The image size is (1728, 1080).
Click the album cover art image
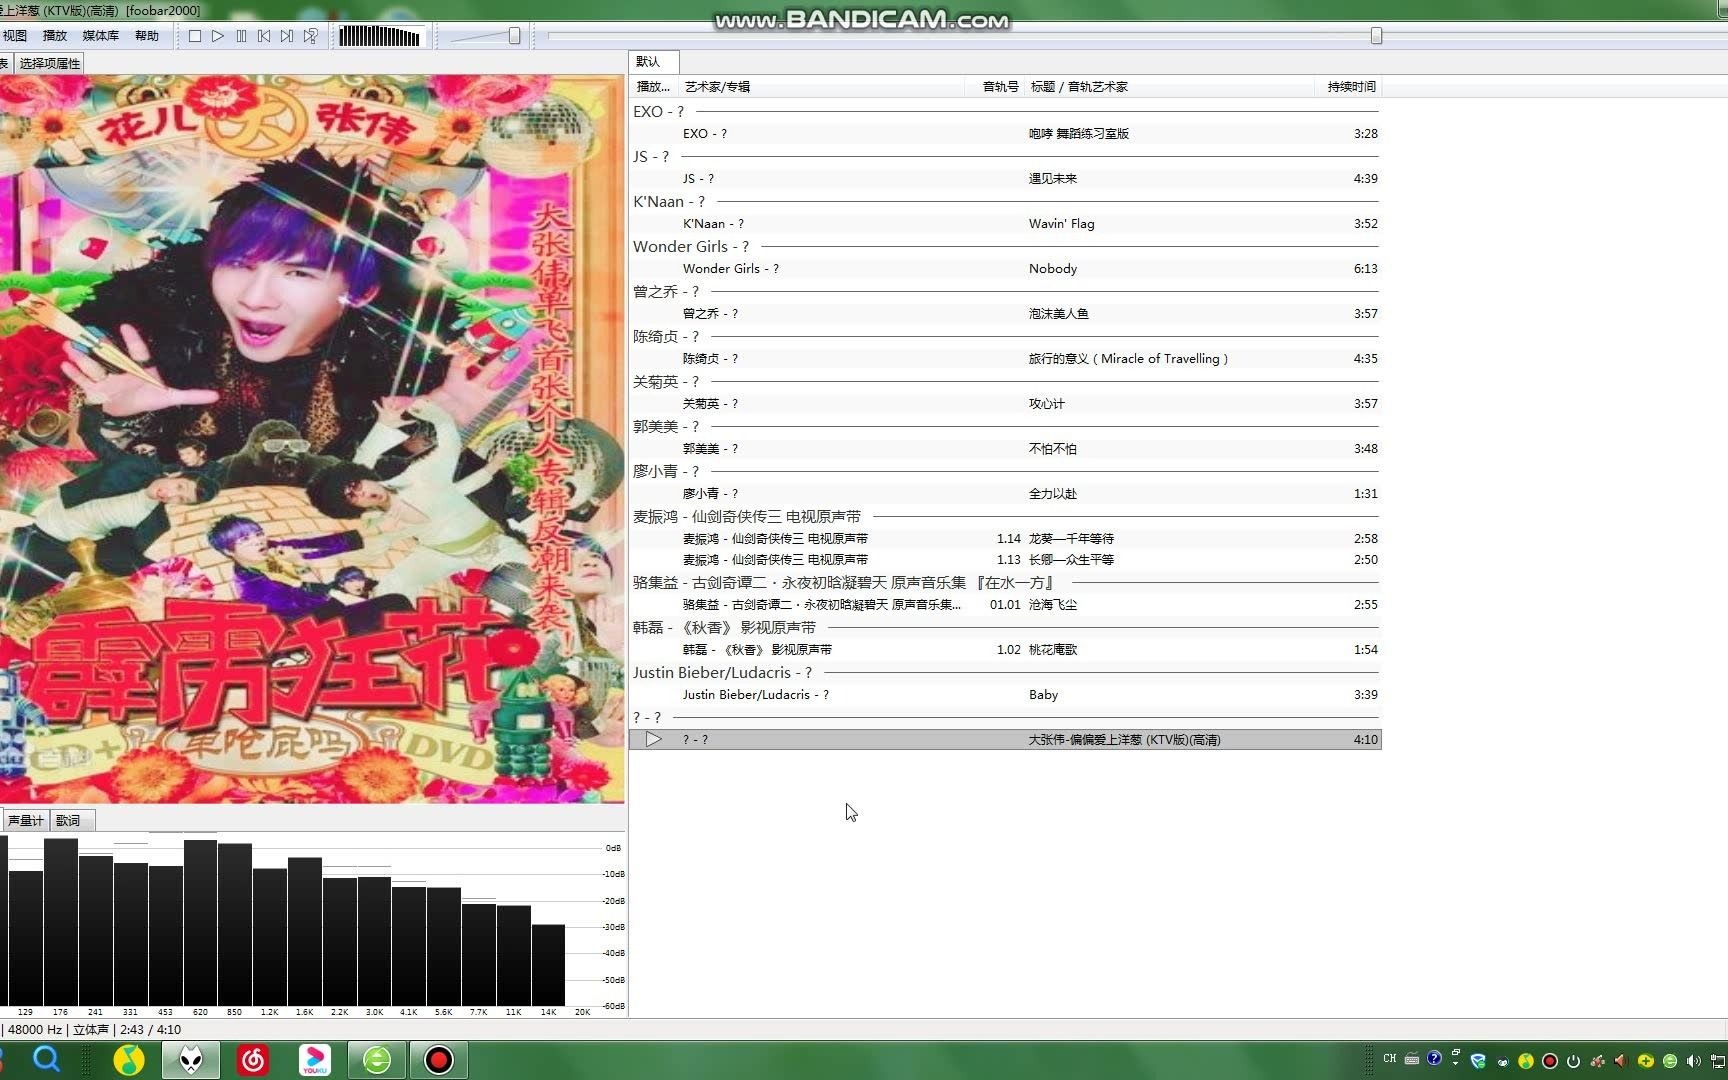click(312, 439)
